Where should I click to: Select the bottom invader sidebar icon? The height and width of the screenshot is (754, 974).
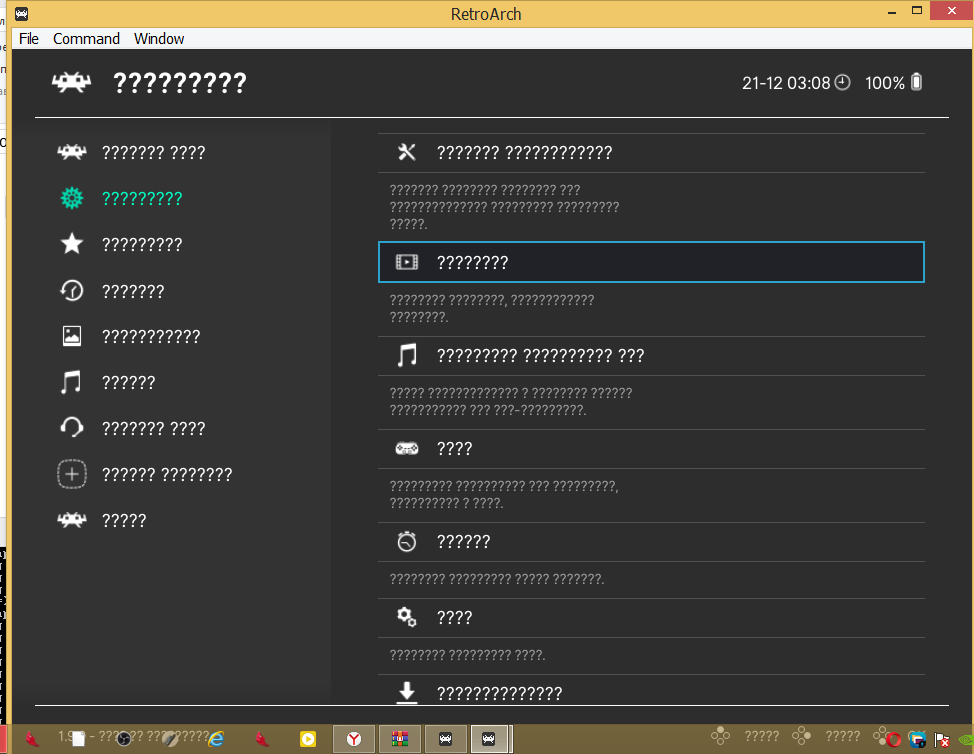coord(72,520)
